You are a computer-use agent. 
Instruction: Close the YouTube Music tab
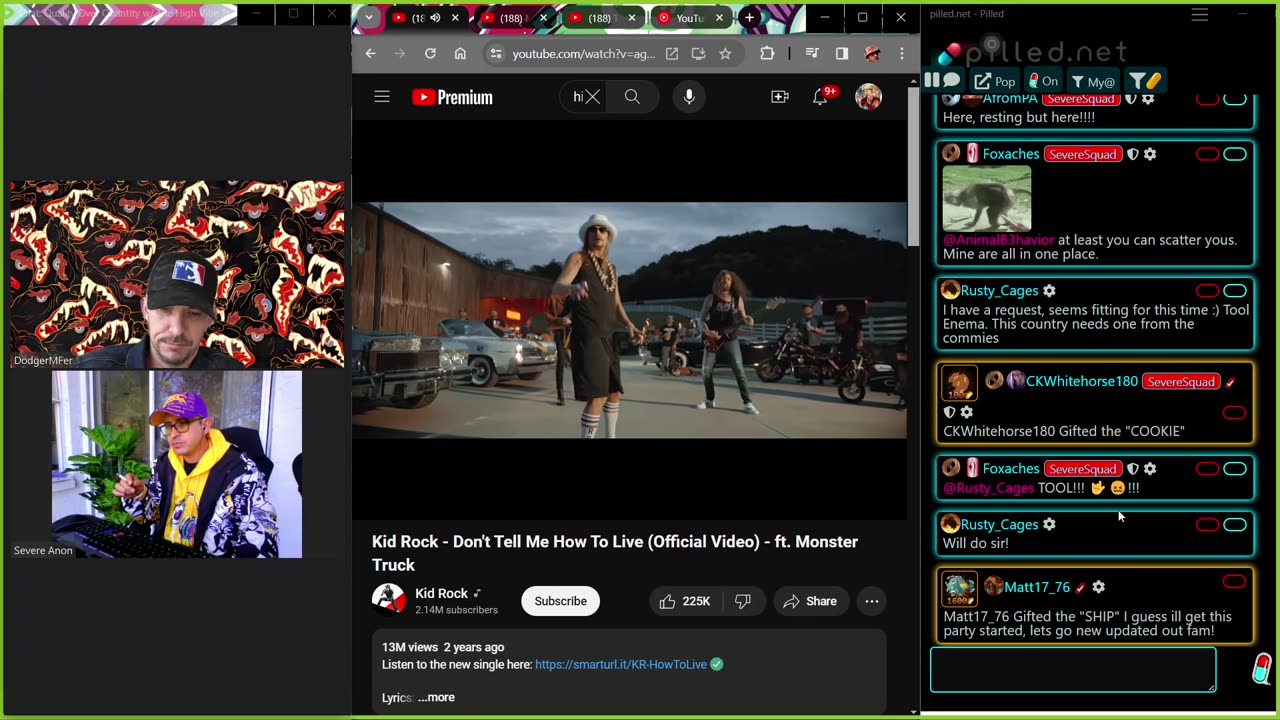click(719, 18)
